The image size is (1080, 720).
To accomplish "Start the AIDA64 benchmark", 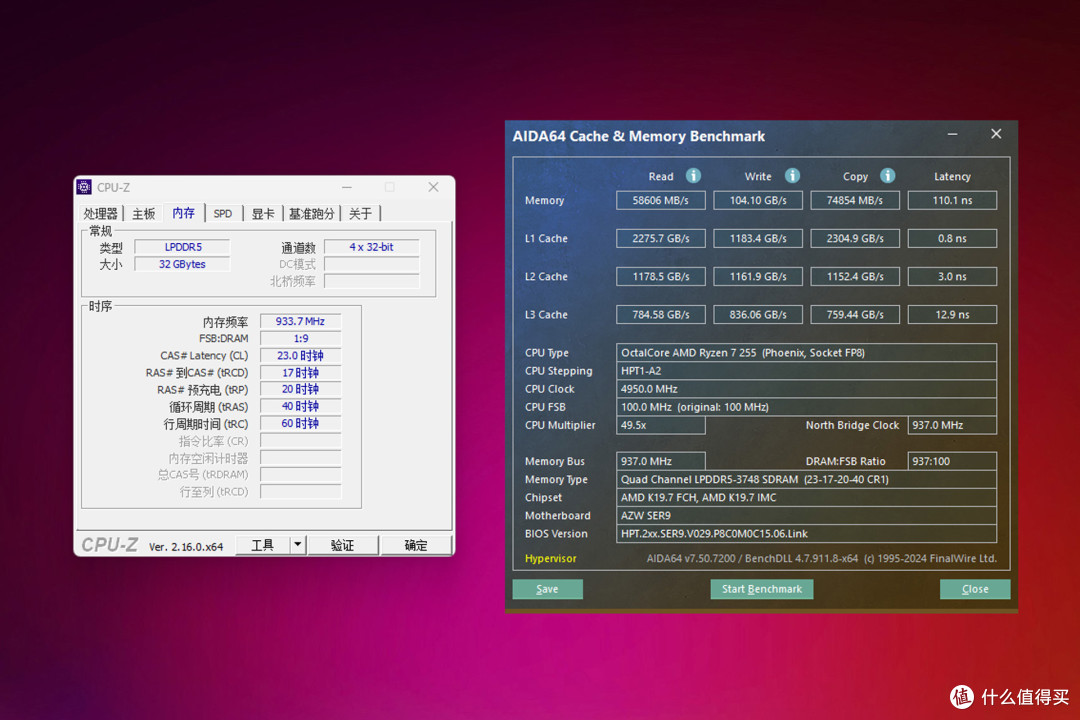I will 762,589.
